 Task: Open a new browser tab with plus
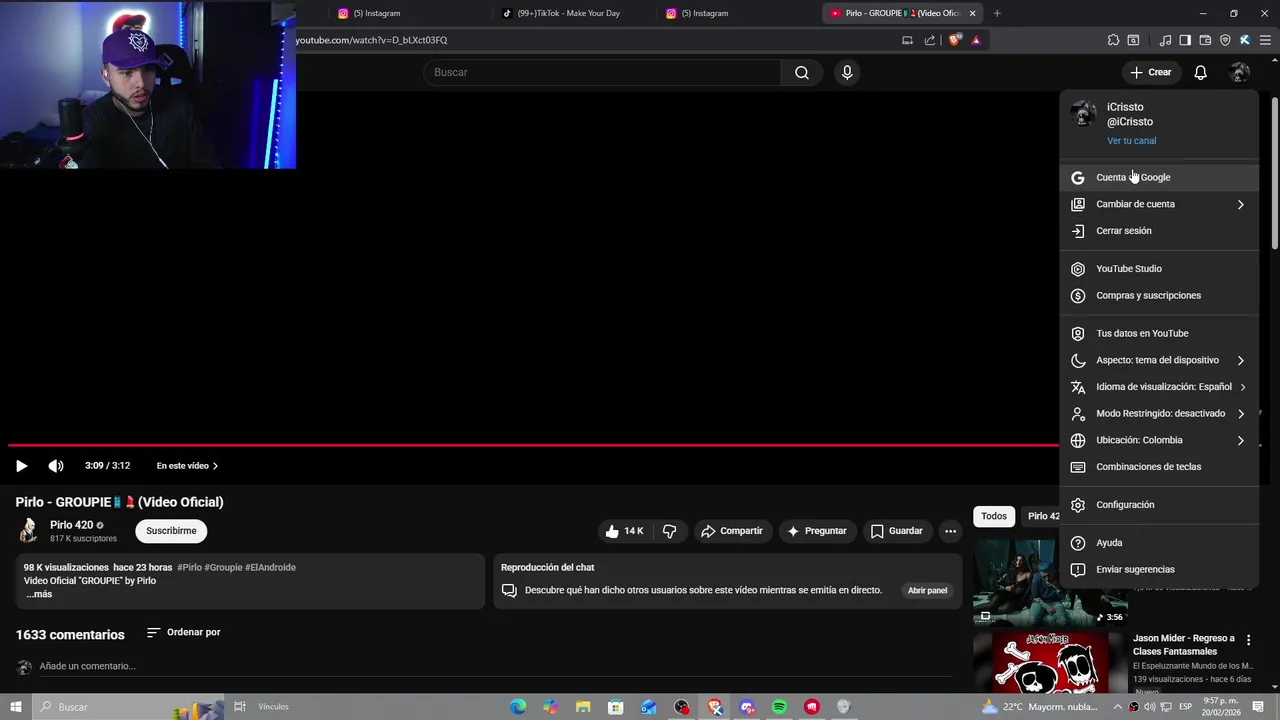(x=997, y=13)
